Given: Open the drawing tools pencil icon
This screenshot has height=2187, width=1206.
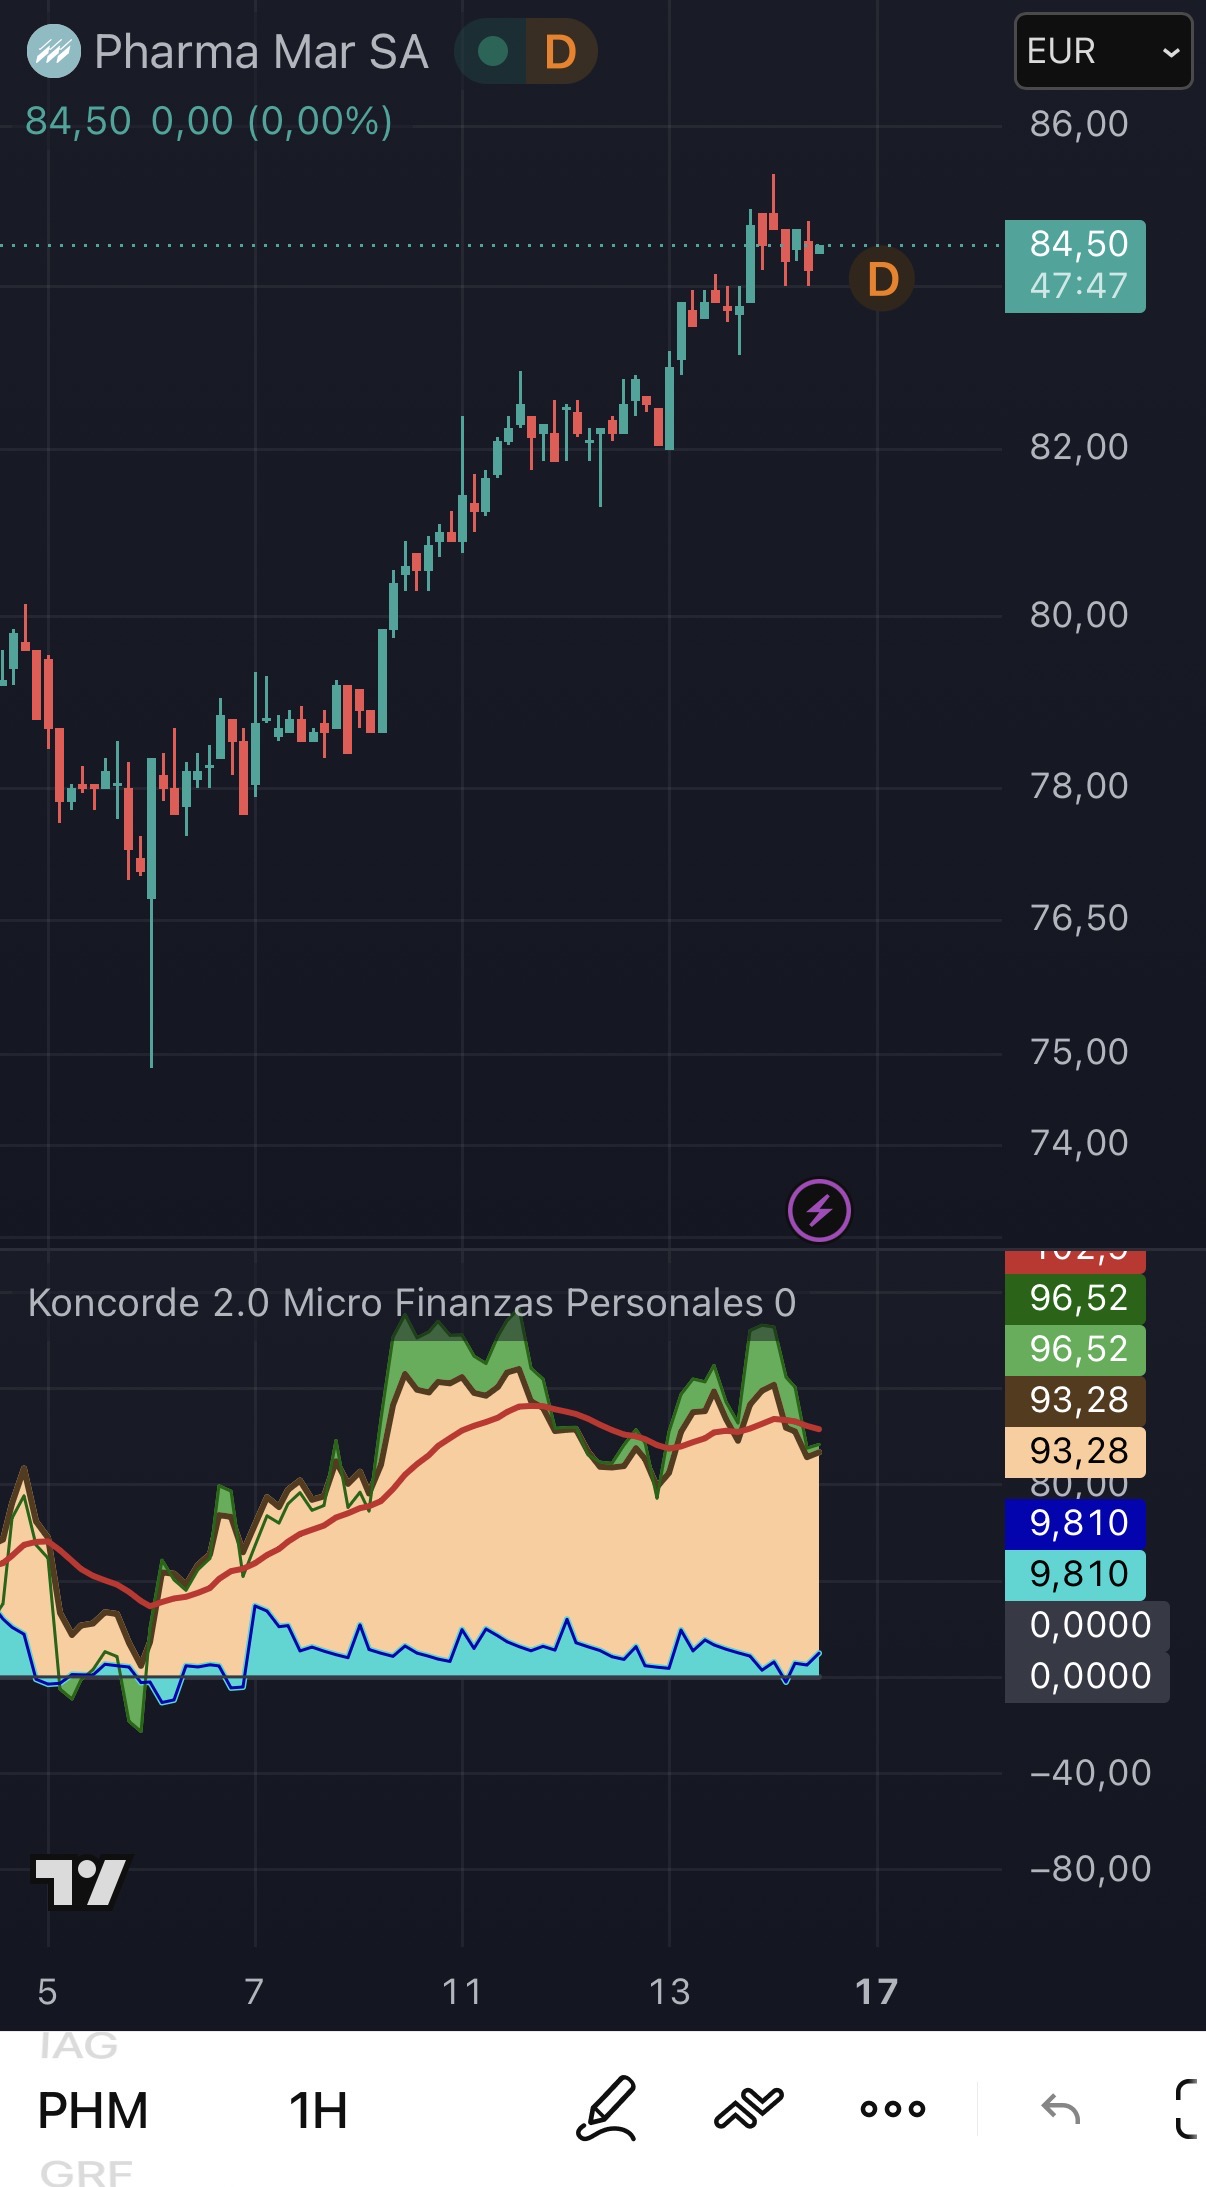Looking at the screenshot, I should (x=606, y=2109).
